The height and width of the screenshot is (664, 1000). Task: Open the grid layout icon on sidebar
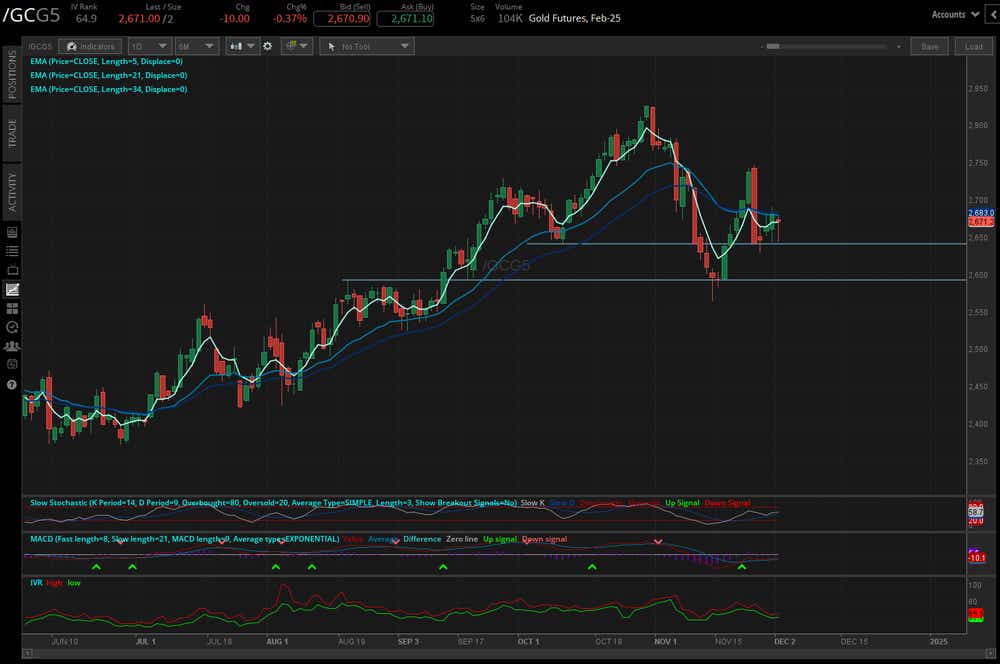12,307
